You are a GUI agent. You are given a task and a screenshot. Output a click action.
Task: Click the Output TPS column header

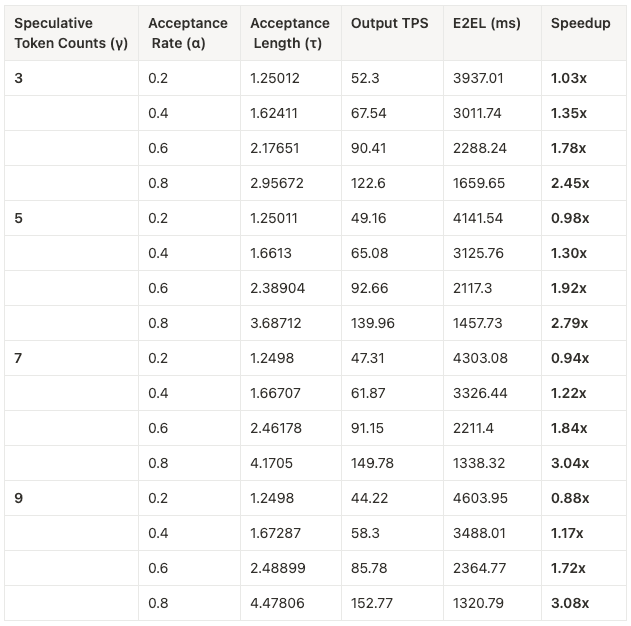click(389, 23)
